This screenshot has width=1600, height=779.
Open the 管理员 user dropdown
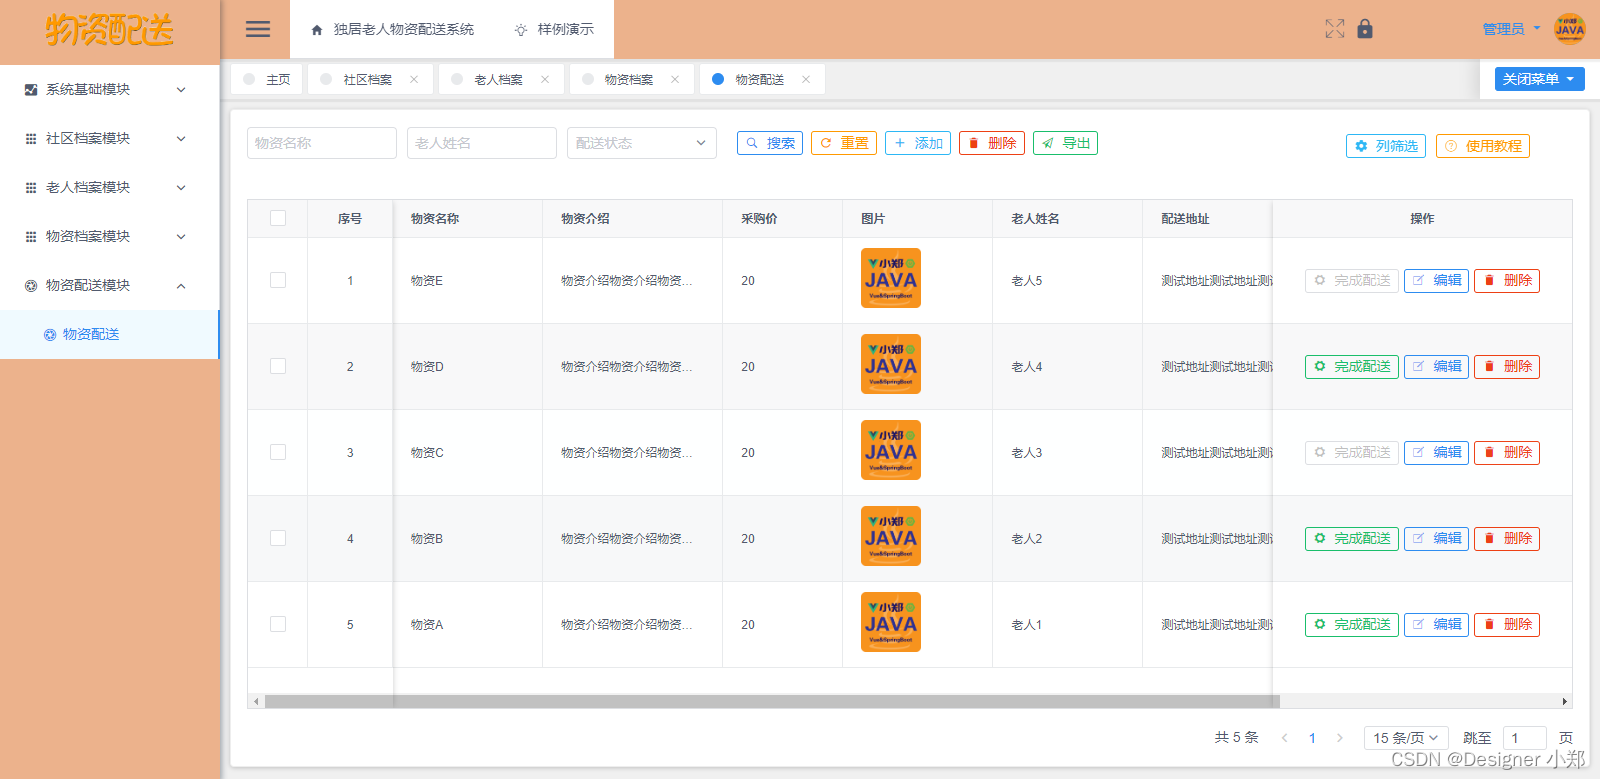point(1511,29)
